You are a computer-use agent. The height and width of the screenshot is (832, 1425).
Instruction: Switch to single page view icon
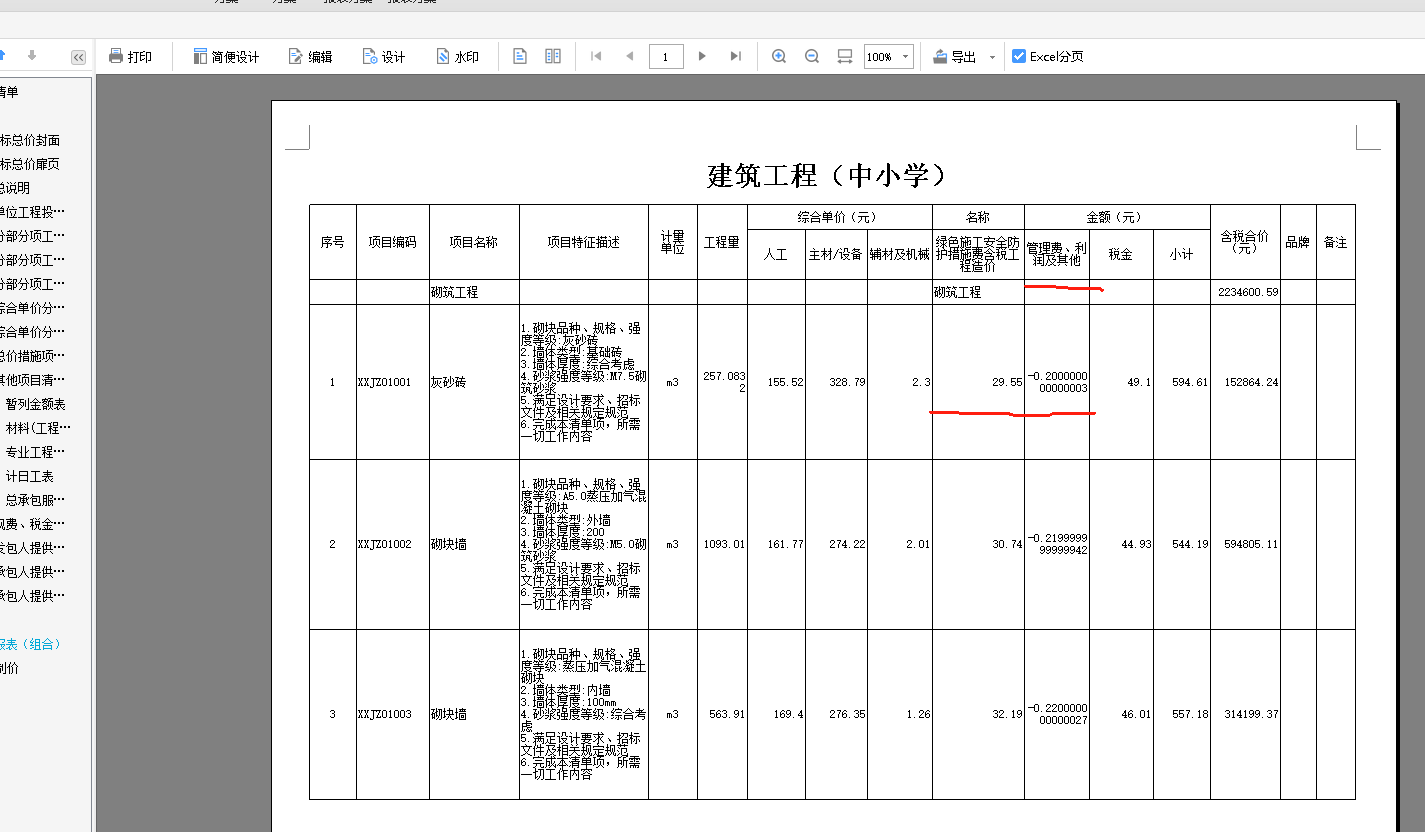point(520,57)
